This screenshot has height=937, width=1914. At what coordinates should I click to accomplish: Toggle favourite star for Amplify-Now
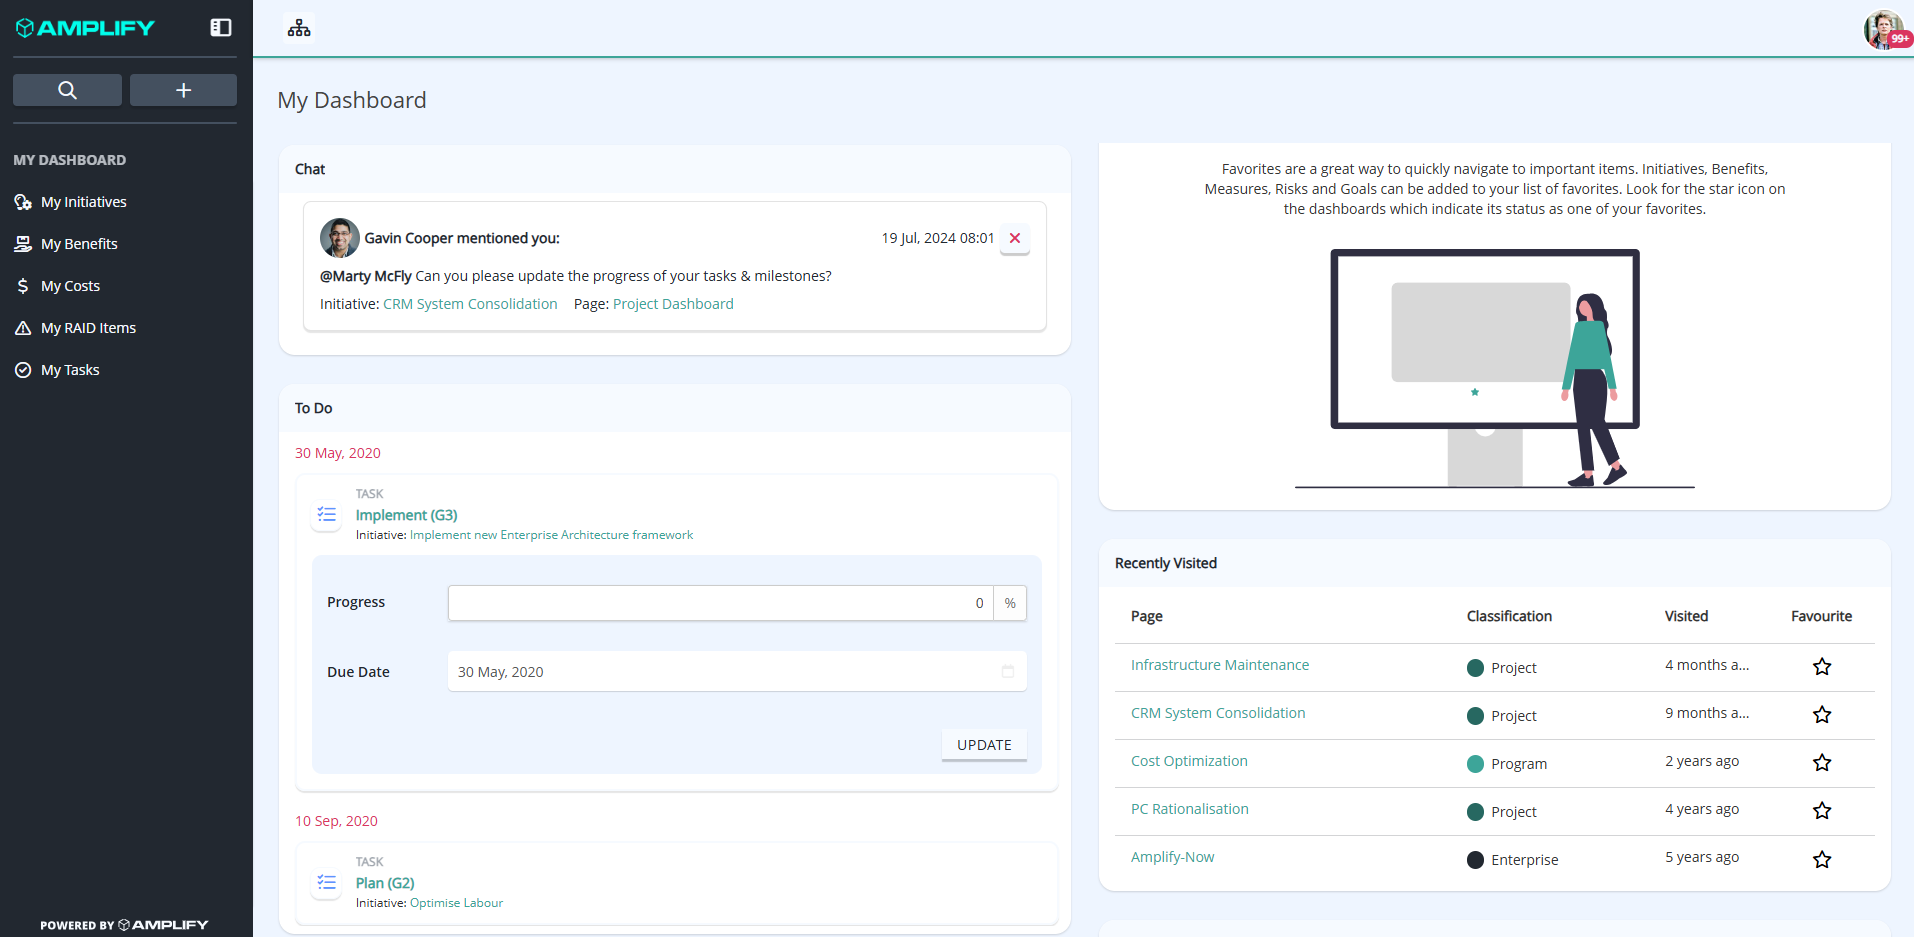(1822, 860)
